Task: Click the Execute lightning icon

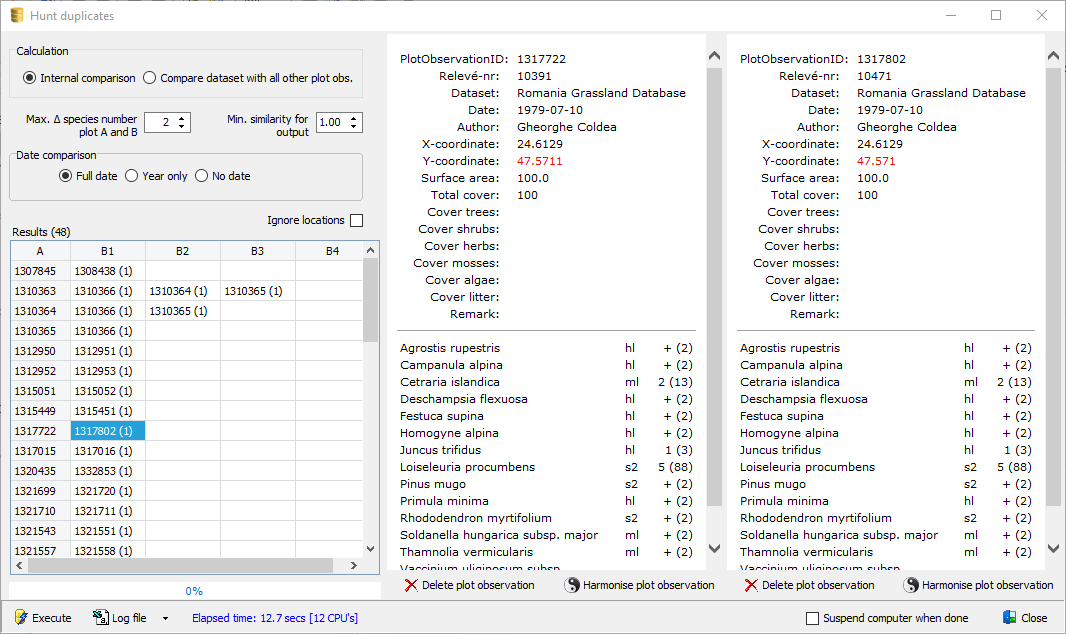Action: point(21,618)
